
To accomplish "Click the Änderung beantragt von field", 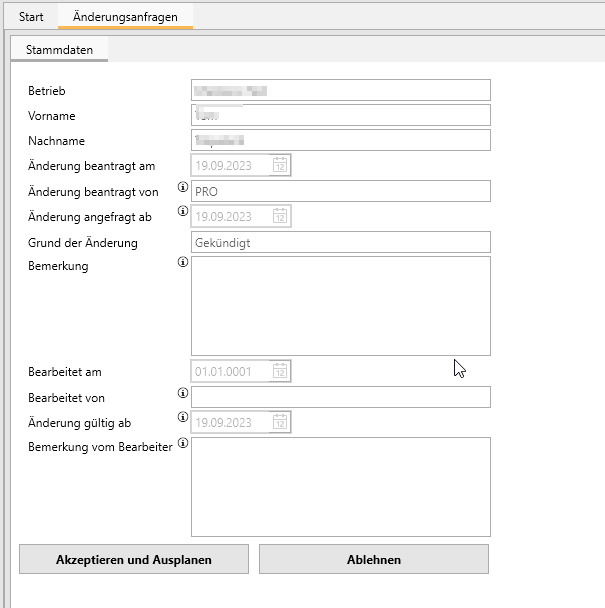I will (341, 191).
